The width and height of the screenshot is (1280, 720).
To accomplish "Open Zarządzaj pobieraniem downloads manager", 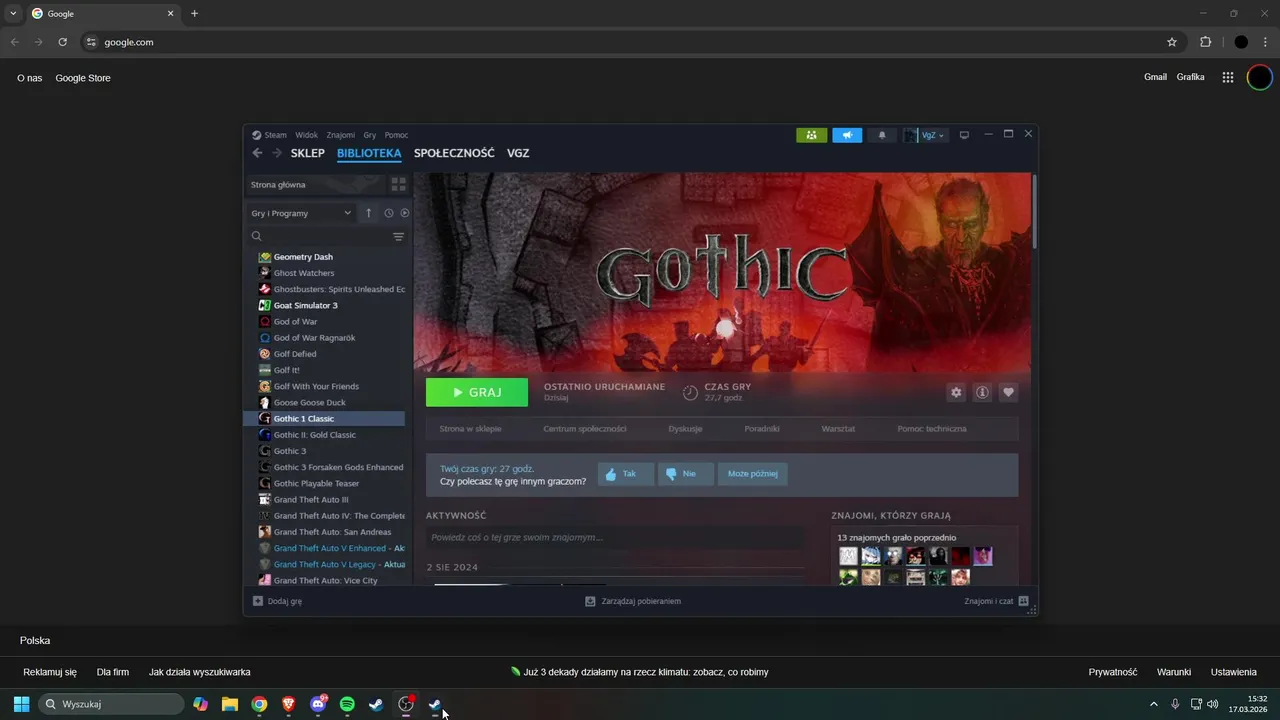I will (x=633, y=601).
